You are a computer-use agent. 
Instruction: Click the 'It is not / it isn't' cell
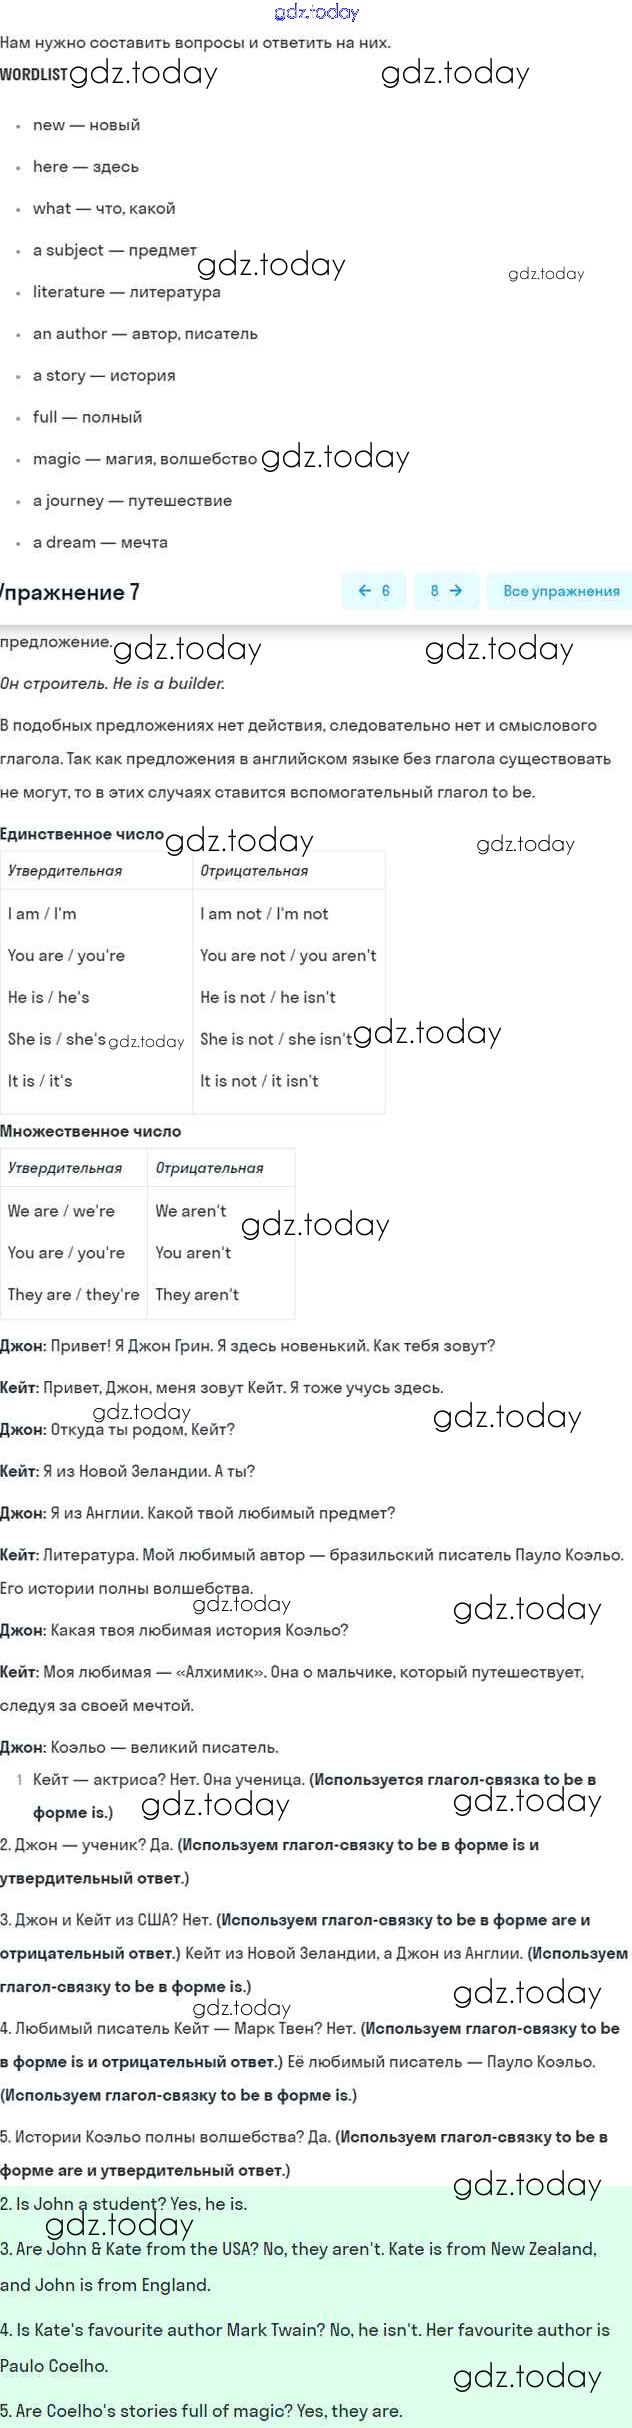pos(259,1080)
